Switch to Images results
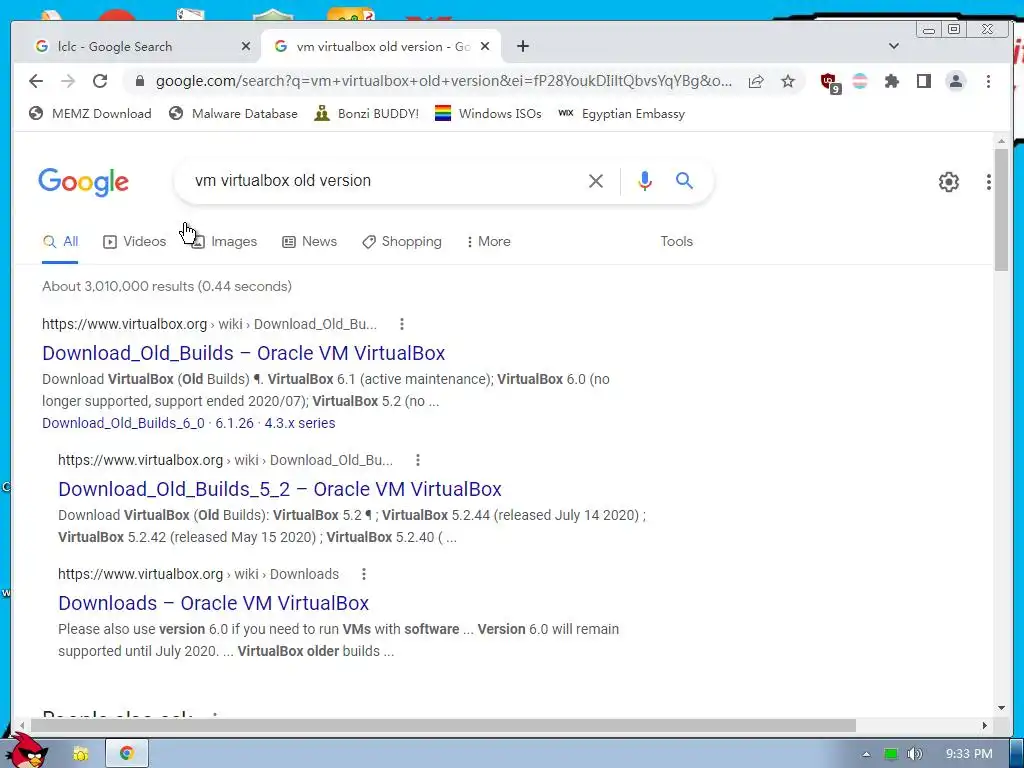Image resolution: width=1024 pixels, height=768 pixels. [x=224, y=242]
